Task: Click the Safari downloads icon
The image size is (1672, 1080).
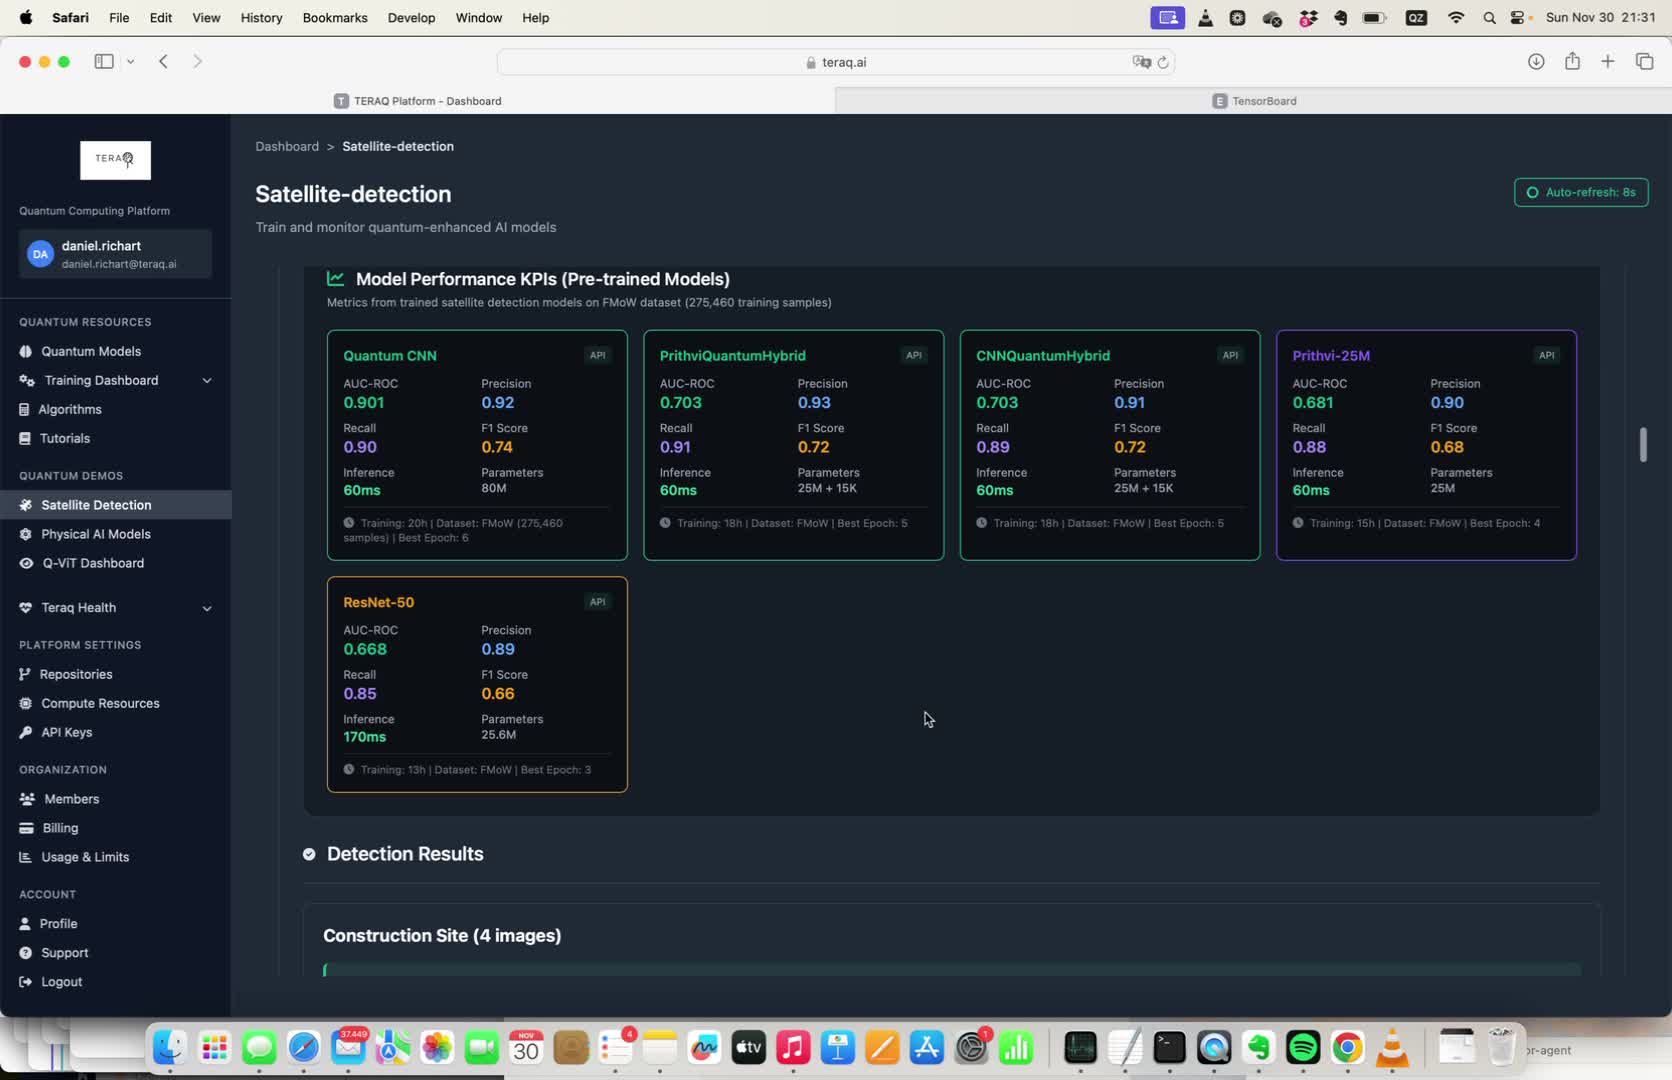Action: pos(1536,62)
